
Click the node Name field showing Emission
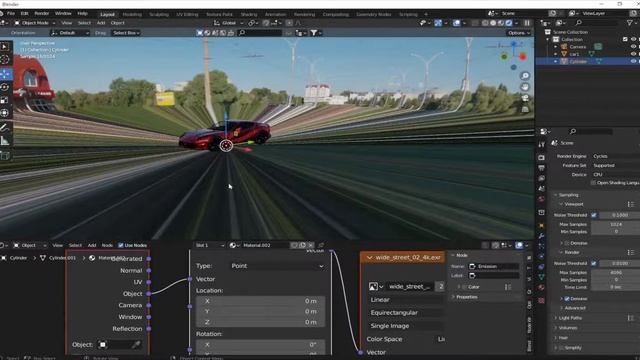pyautogui.click(x=494, y=266)
